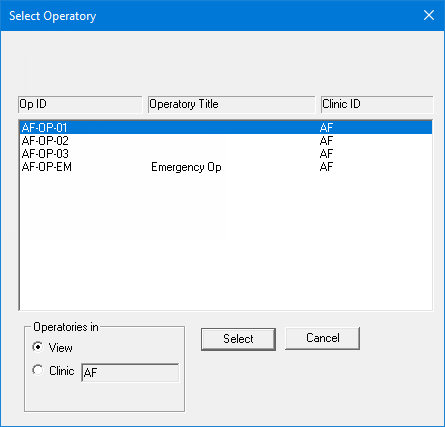
Task: Select the AF-OP-01 operatory row
Action: (x=226, y=128)
